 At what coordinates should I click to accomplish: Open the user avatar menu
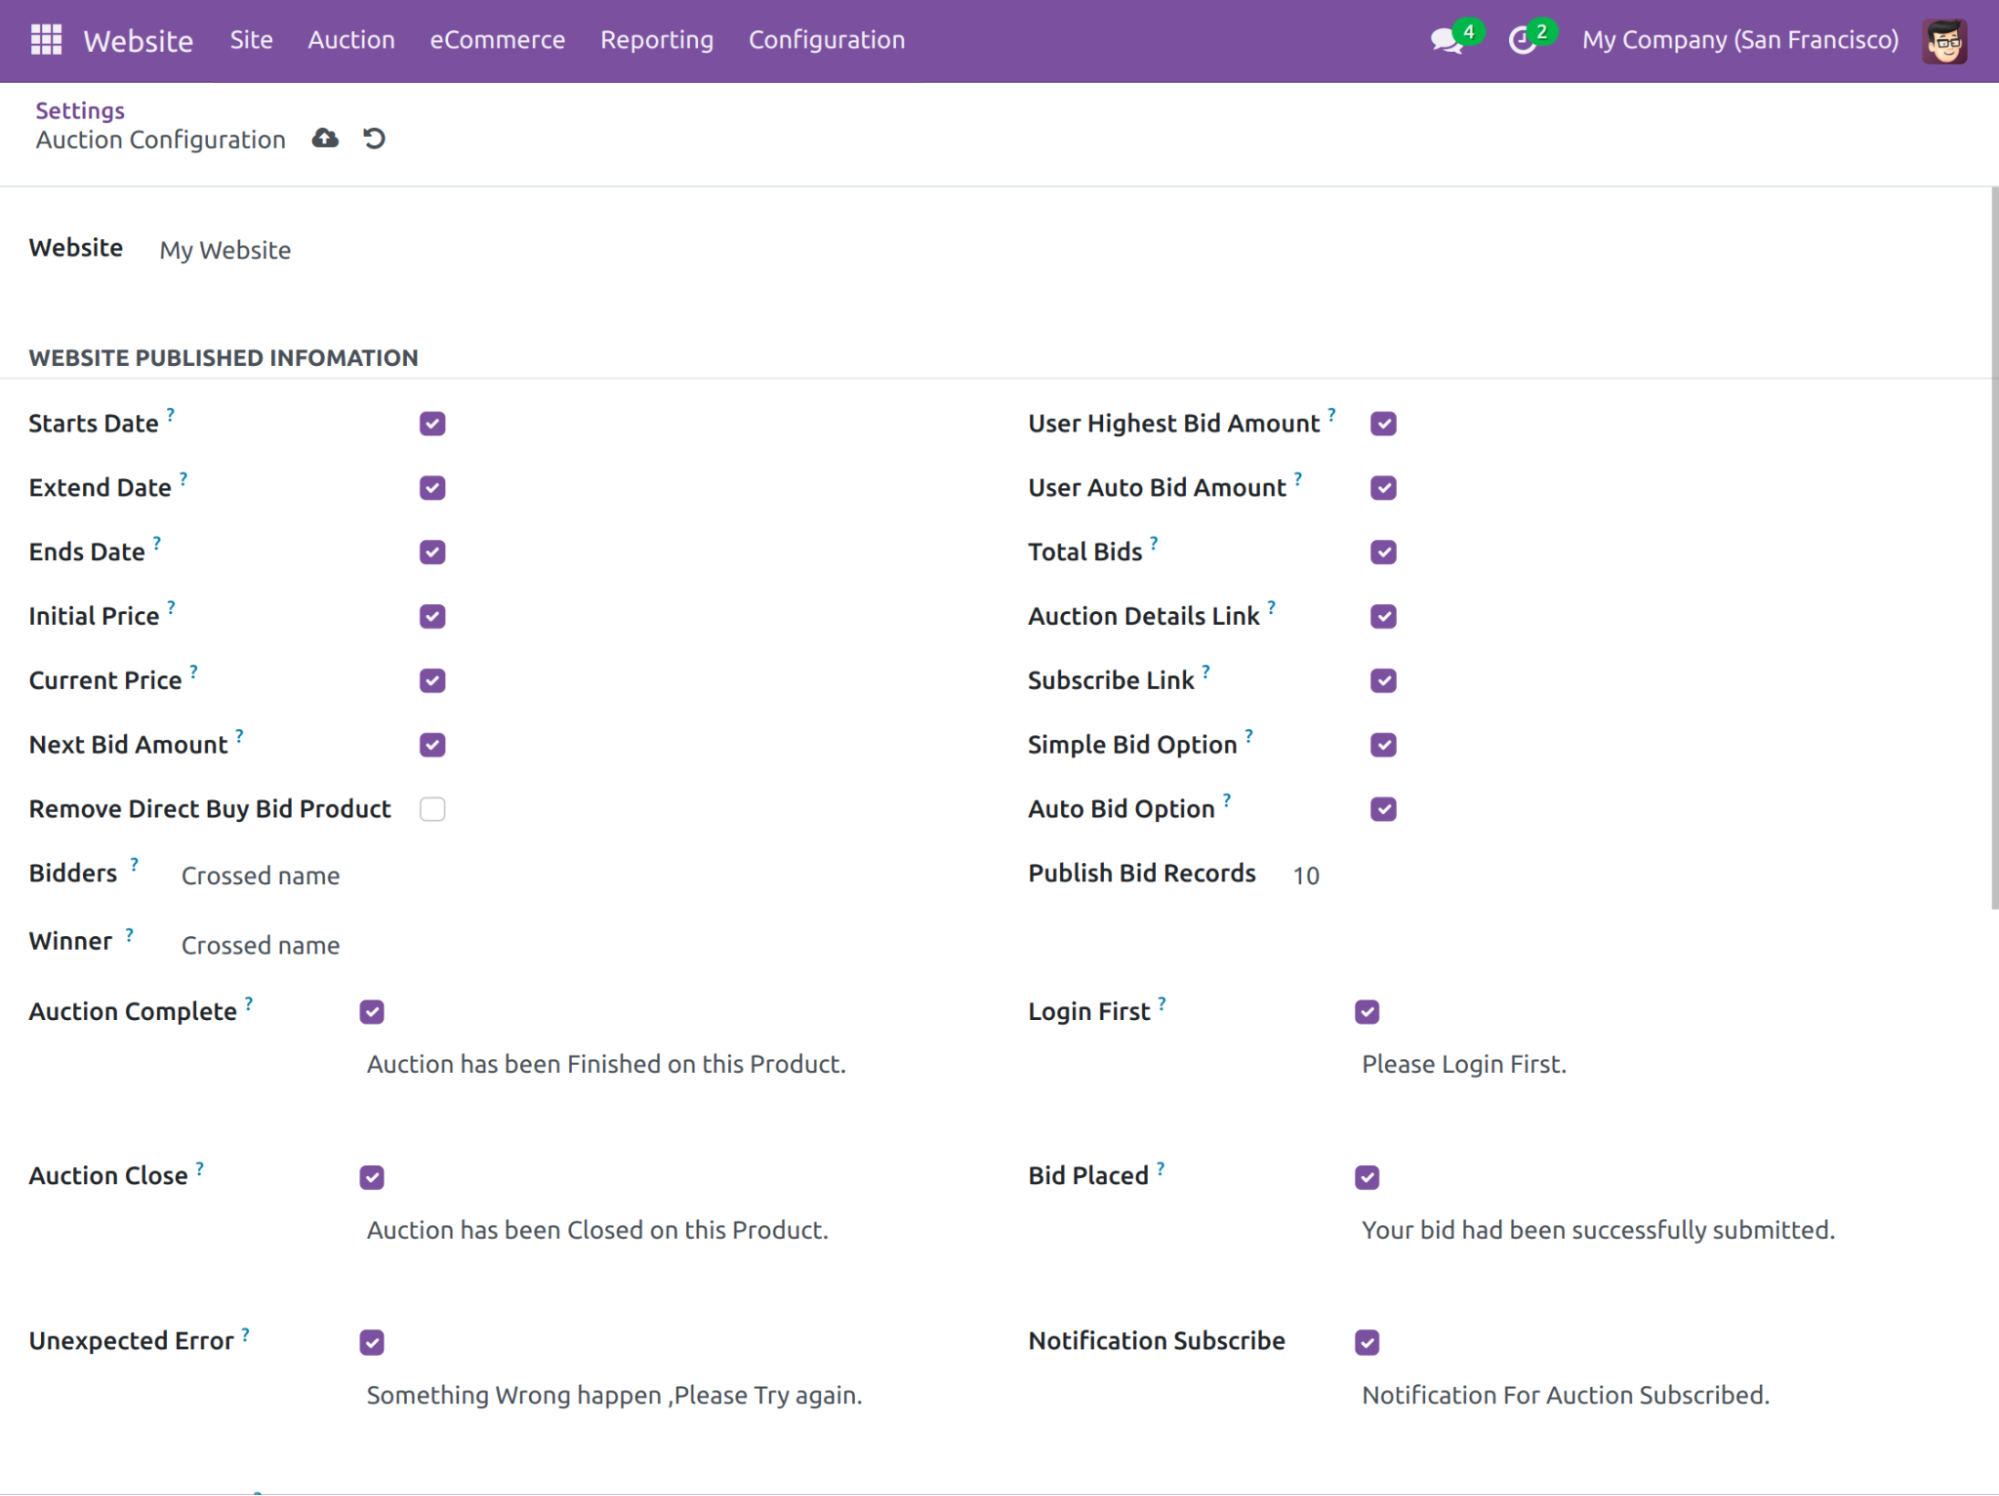click(1944, 40)
